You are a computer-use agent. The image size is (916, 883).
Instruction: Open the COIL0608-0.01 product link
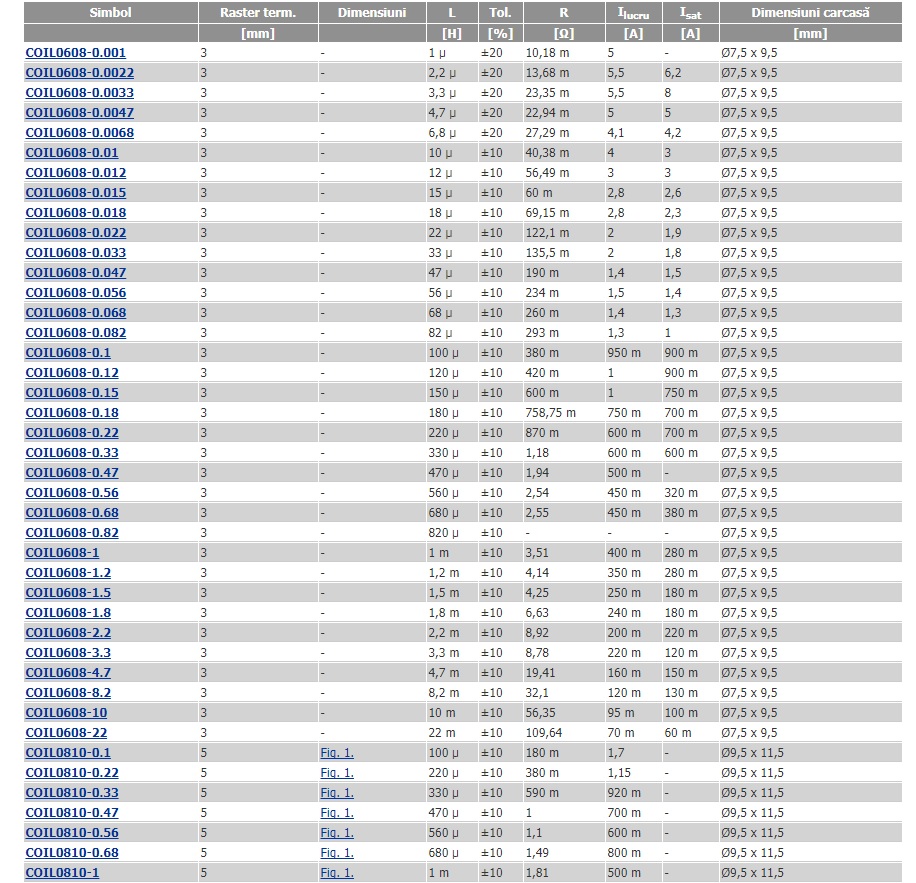click(x=72, y=153)
